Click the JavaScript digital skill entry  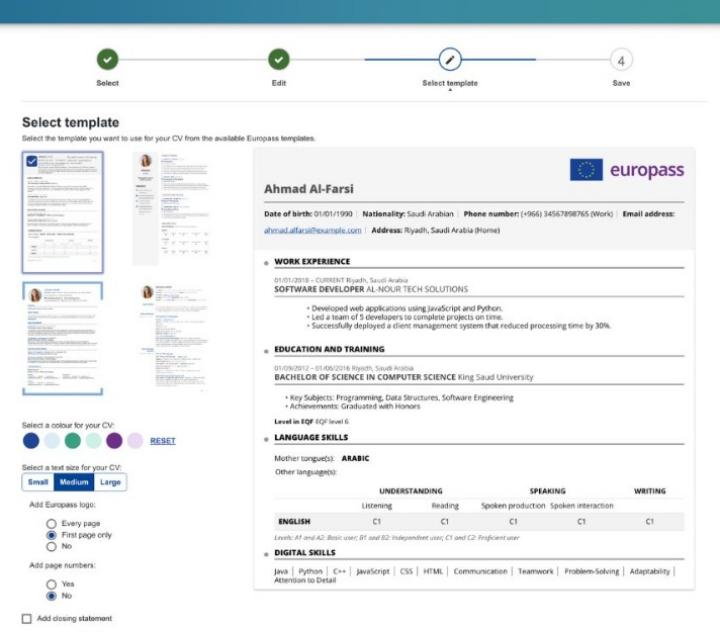coord(373,571)
